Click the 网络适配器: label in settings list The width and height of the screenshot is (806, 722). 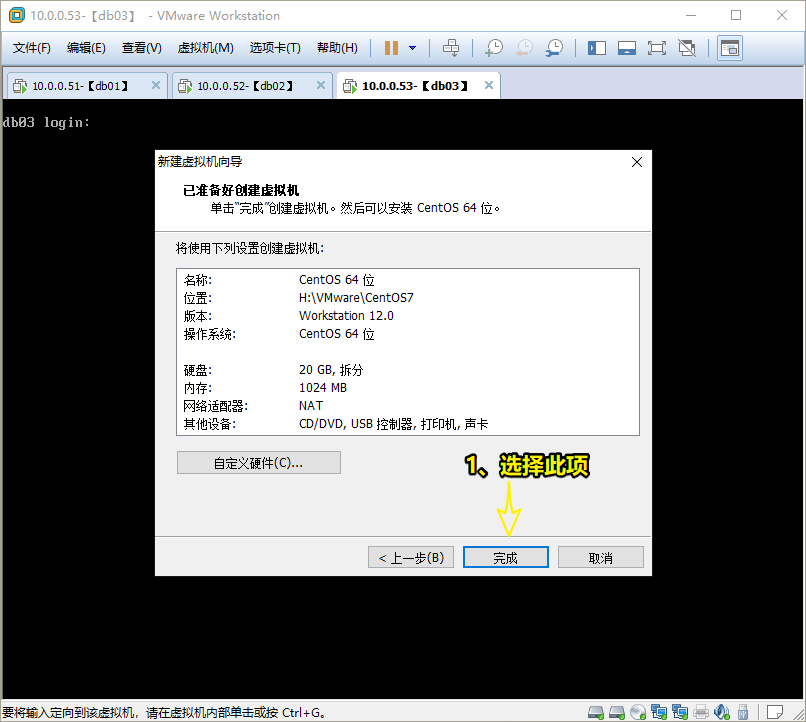[216, 406]
